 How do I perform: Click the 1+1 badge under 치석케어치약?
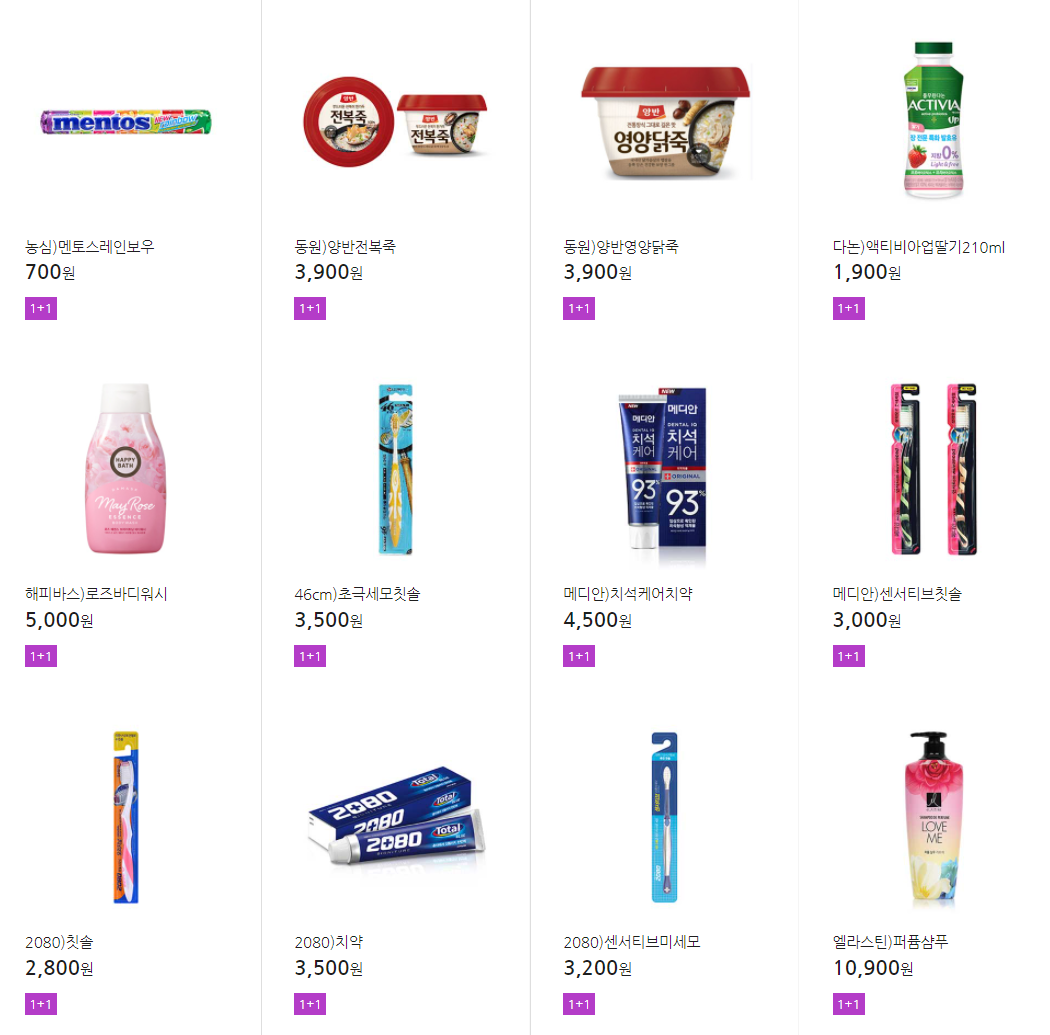(x=579, y=656)
